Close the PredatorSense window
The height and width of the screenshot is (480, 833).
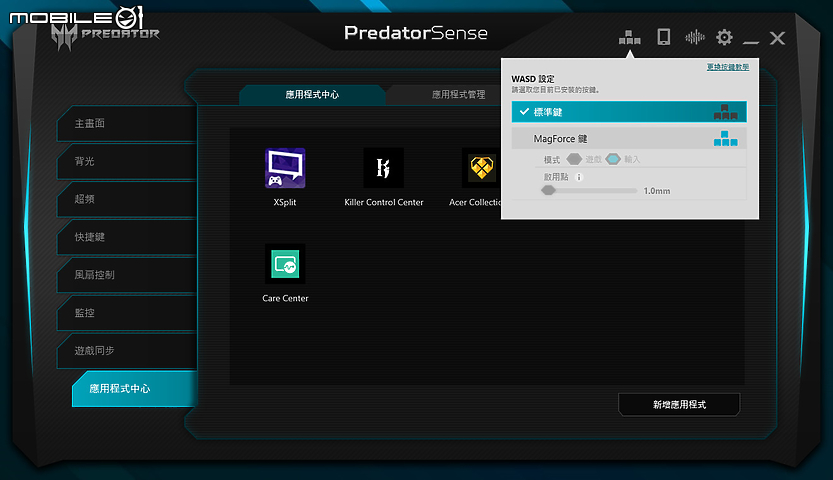pos(777,38)
